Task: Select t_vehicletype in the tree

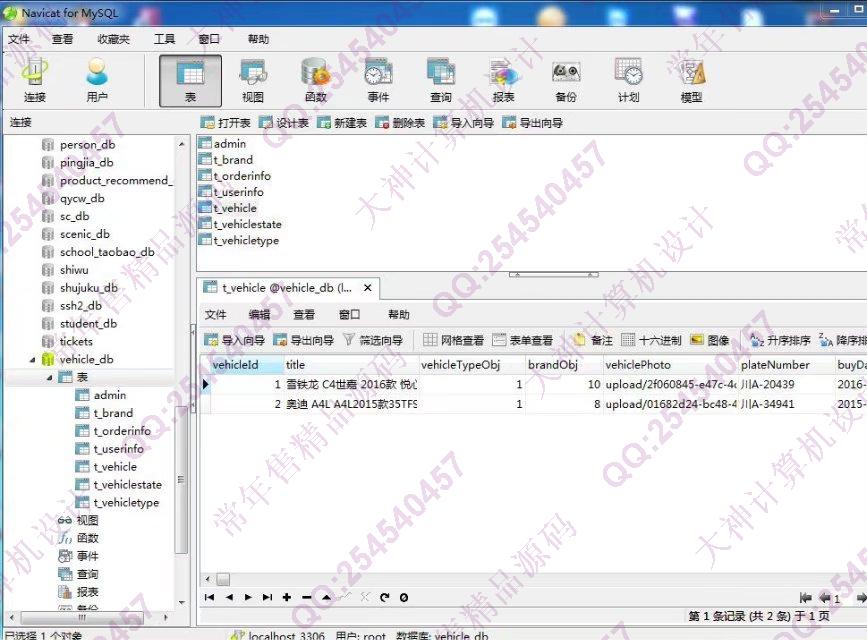Action: click(126, 502)
